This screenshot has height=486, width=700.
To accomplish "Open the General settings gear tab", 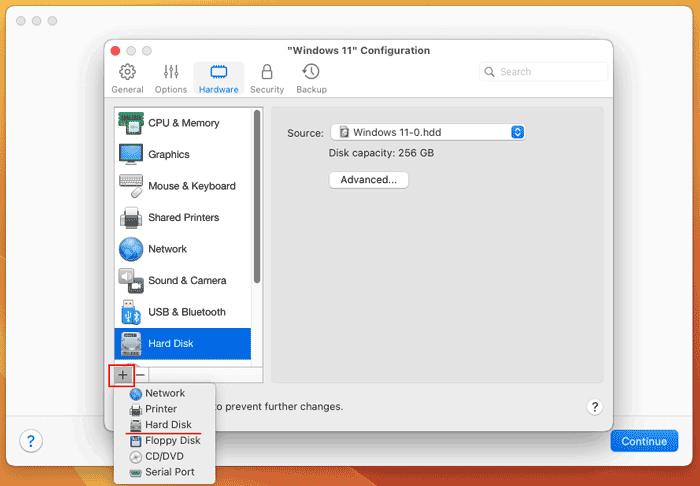I will 127,79.
